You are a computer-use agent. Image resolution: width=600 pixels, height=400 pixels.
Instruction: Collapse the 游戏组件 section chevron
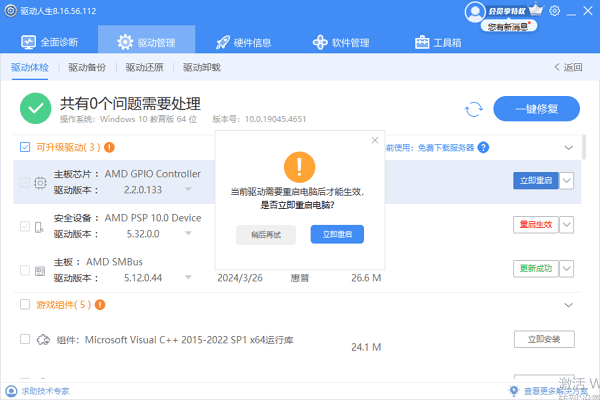point(569,305)
